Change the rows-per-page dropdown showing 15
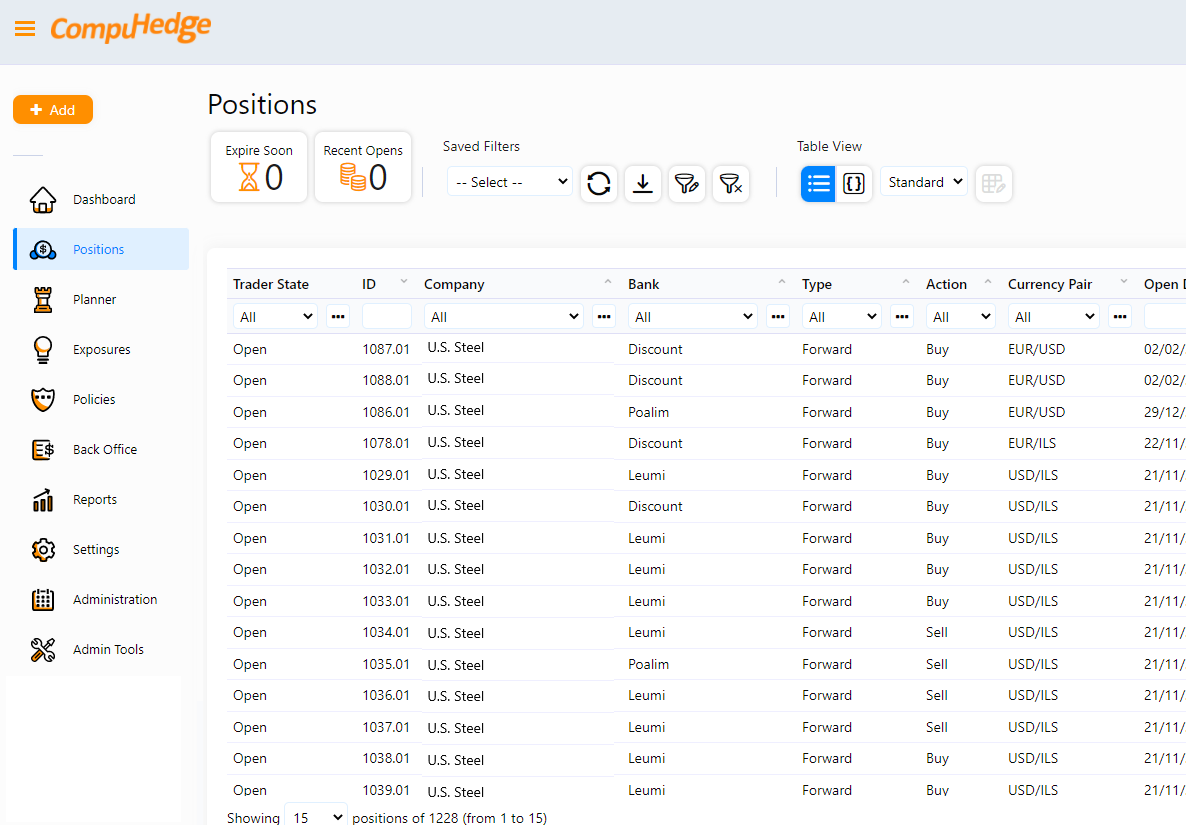The height and width of the screenshot is (825, 1186). (316, 816)
